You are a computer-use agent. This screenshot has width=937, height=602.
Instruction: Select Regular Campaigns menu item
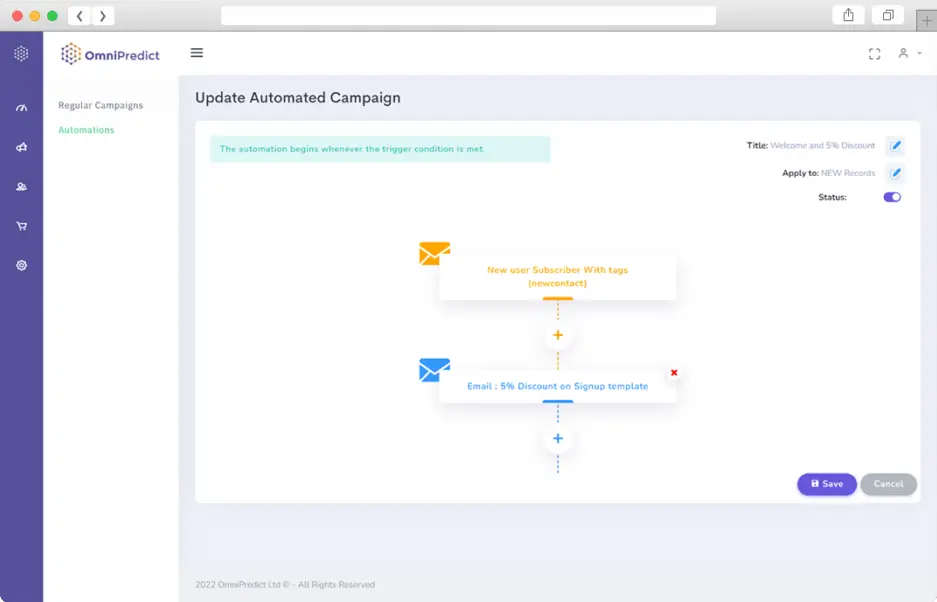100,105
